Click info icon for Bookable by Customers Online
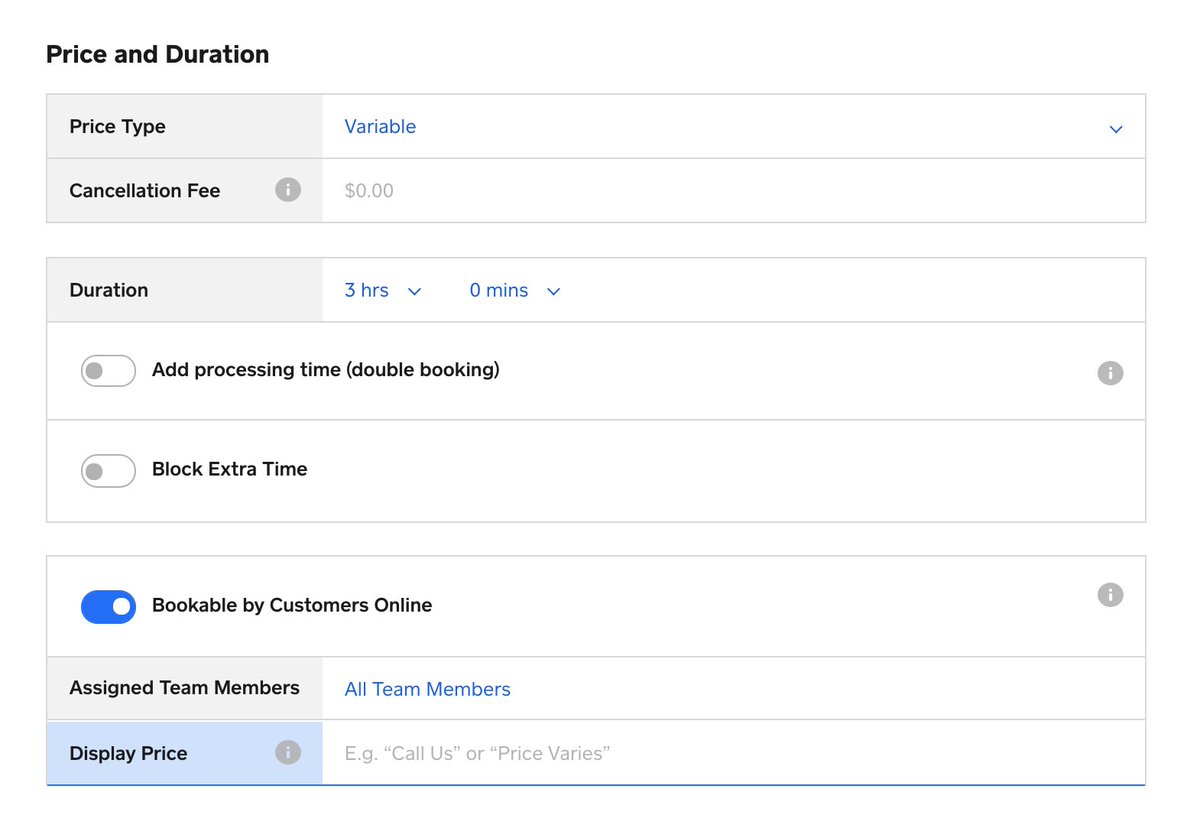1200x815 pixels. coord(1110,595)
